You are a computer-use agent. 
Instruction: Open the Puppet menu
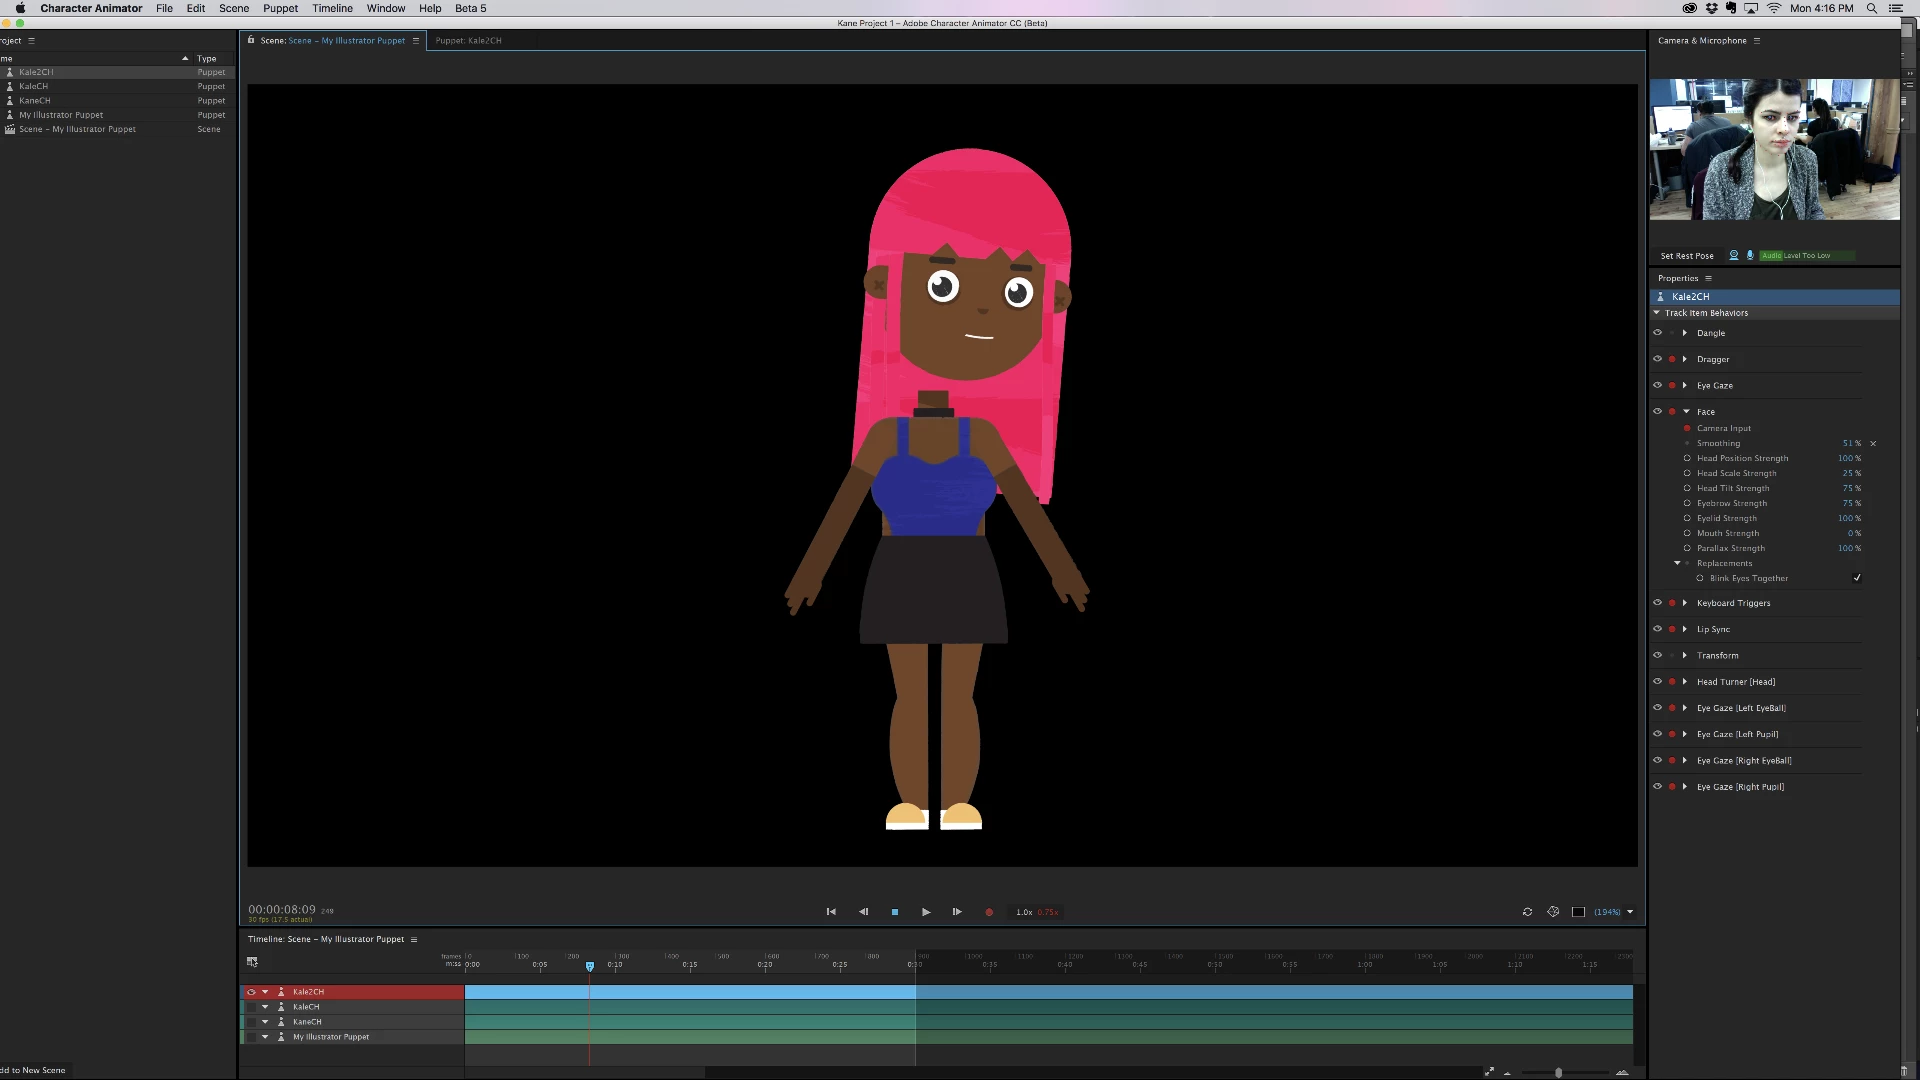point(280,8)
